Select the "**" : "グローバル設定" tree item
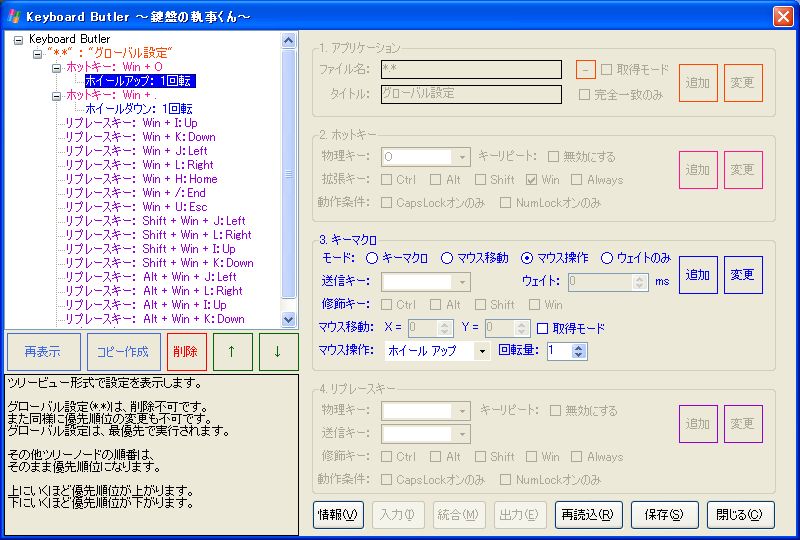 110,53
